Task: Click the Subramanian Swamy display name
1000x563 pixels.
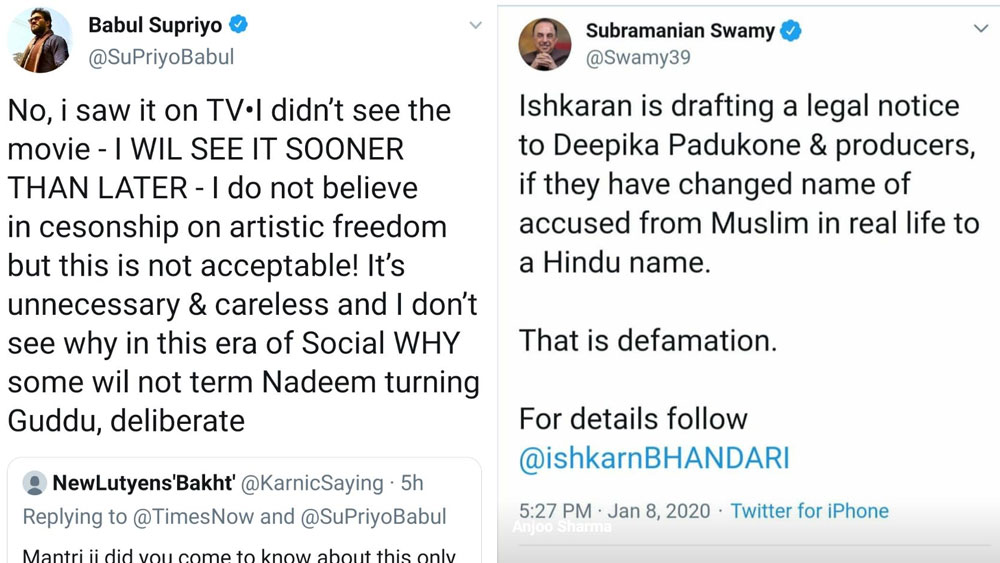Action: pyautogui.click(x=679, y=31)
